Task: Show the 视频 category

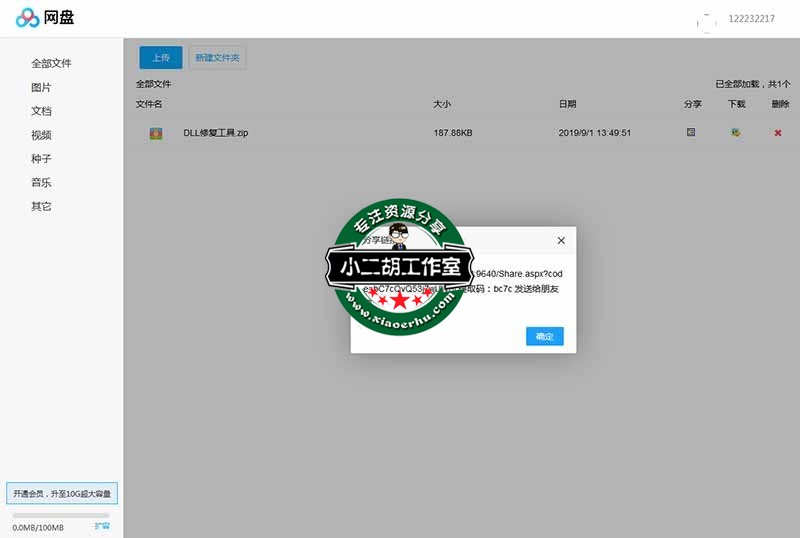Action: (41, 135)
